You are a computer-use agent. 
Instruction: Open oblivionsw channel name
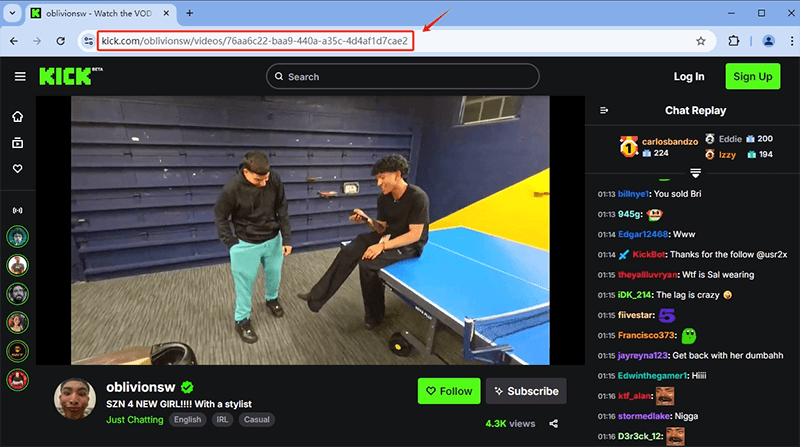click(141, 387)
